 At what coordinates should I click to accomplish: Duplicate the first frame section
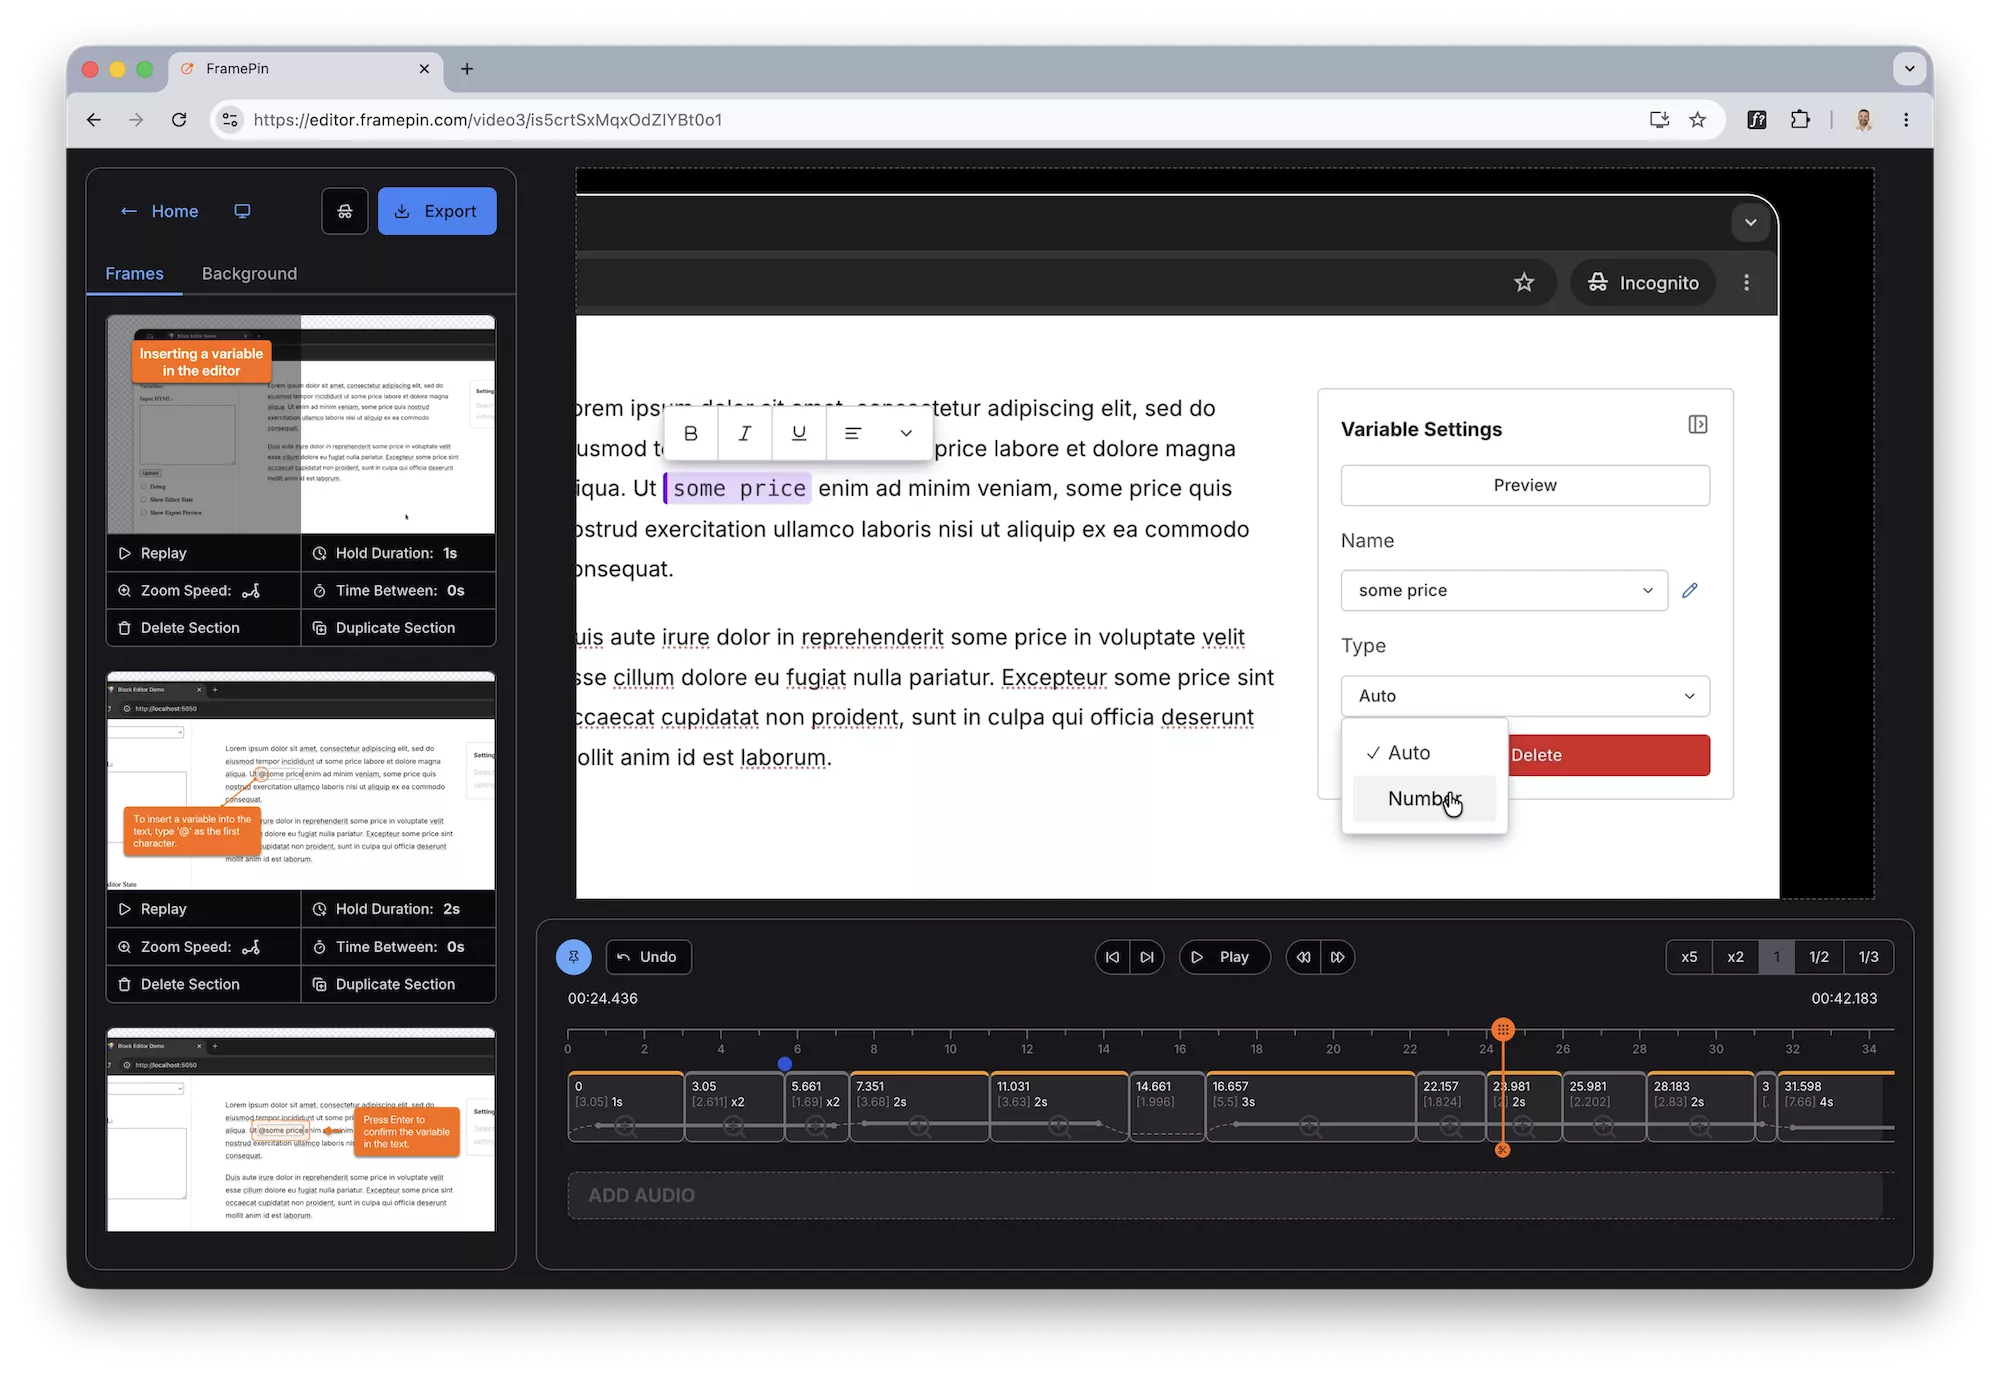[x=398, y=628]
